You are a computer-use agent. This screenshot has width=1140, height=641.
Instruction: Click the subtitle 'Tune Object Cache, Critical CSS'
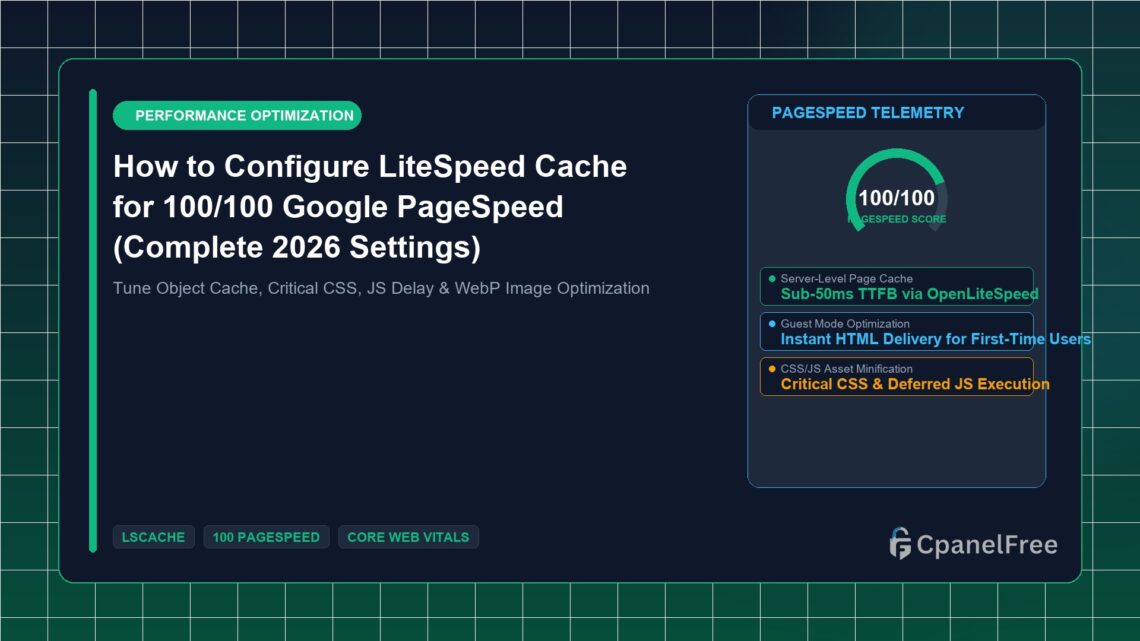(x=236, y=289)
